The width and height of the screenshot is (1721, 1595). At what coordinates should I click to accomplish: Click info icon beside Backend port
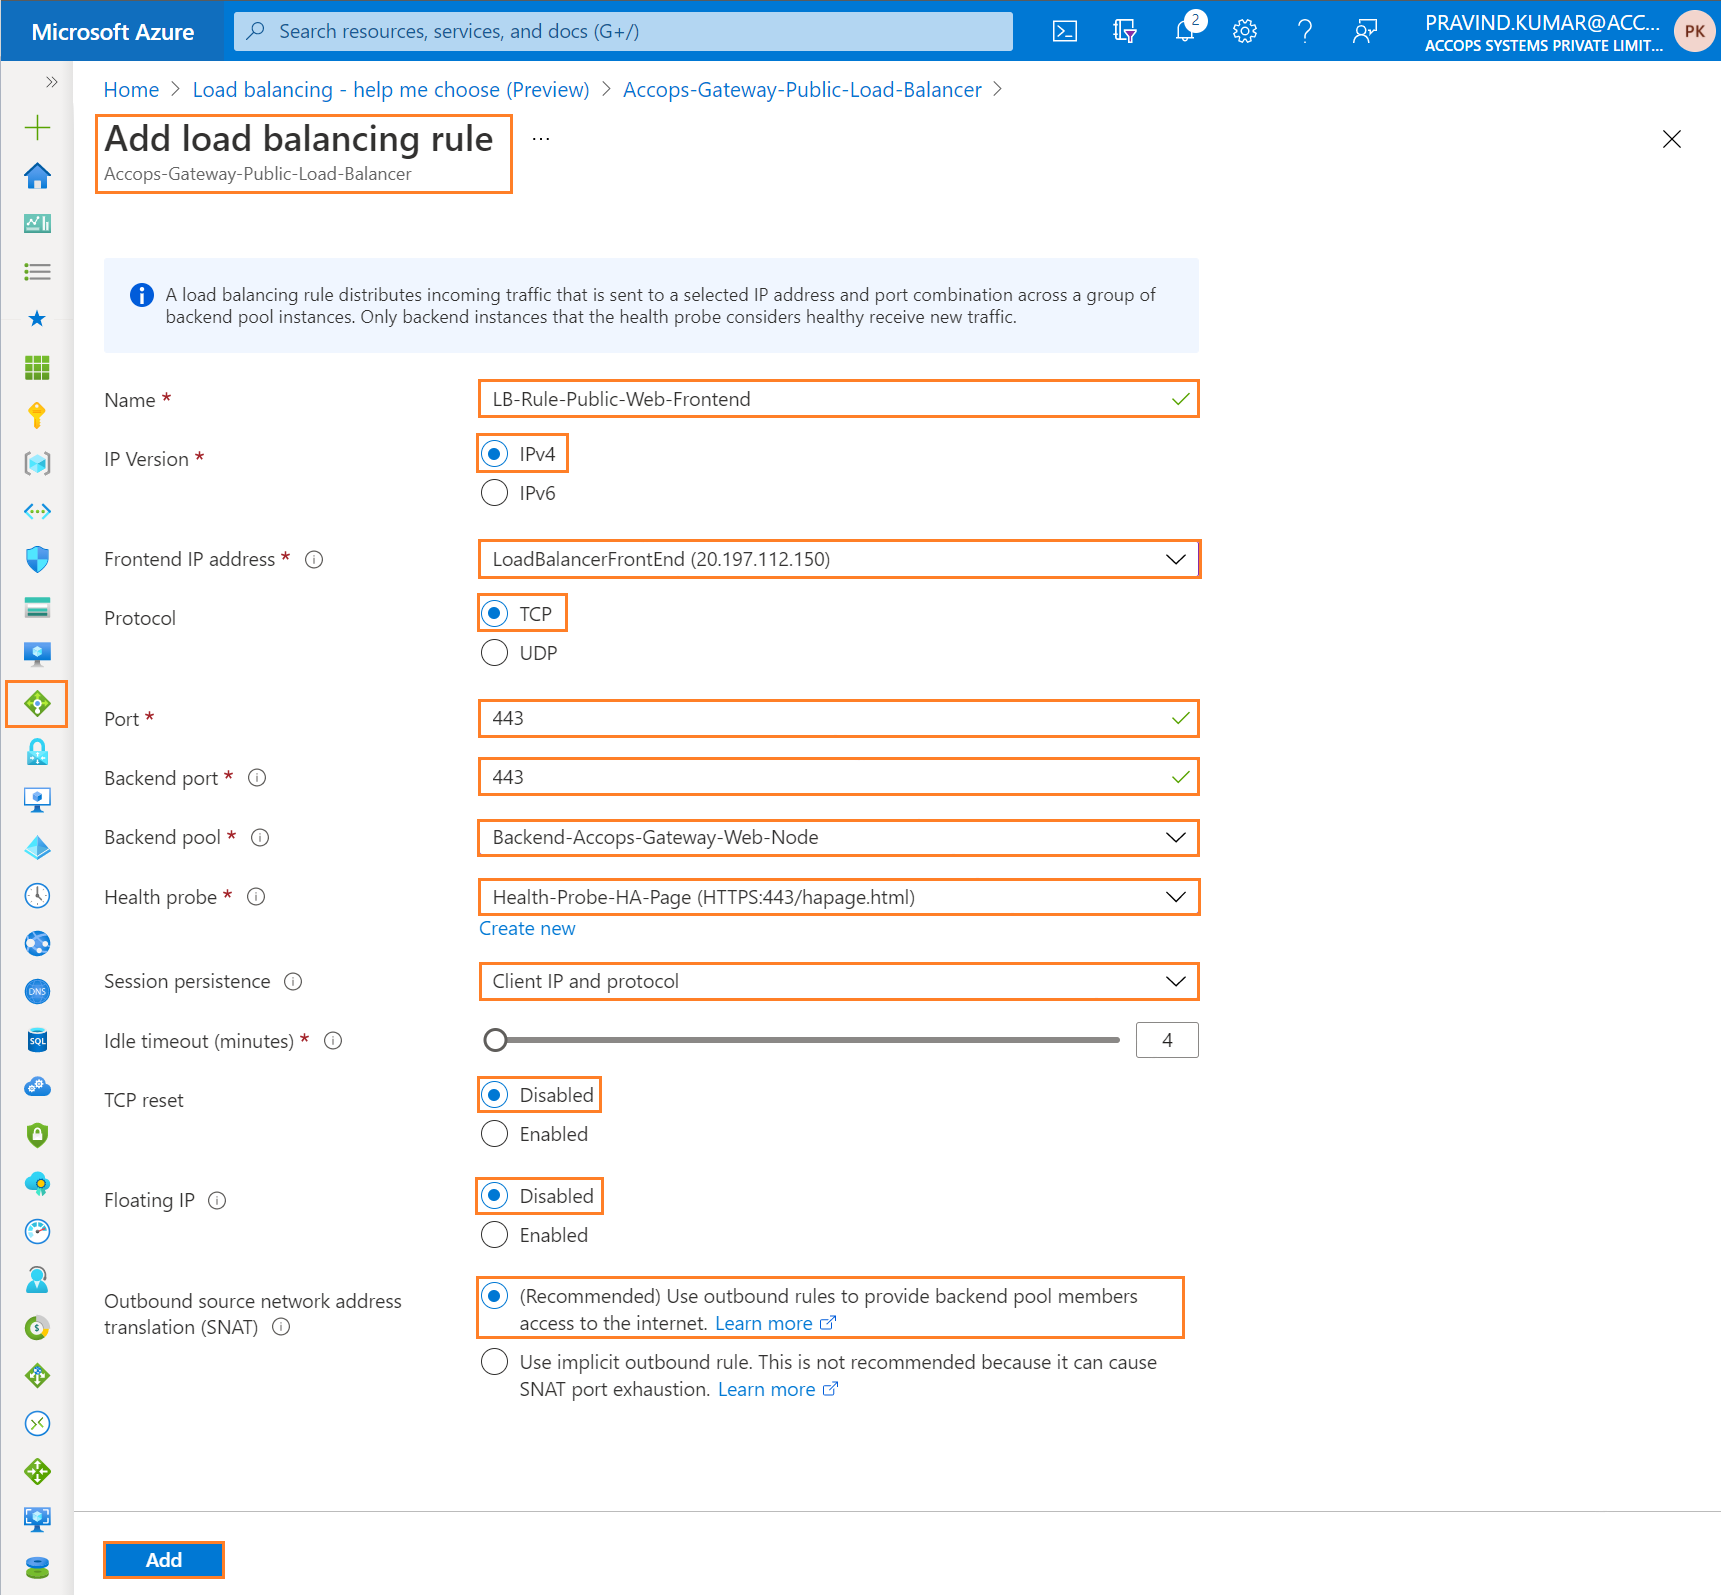pos(257,778)
